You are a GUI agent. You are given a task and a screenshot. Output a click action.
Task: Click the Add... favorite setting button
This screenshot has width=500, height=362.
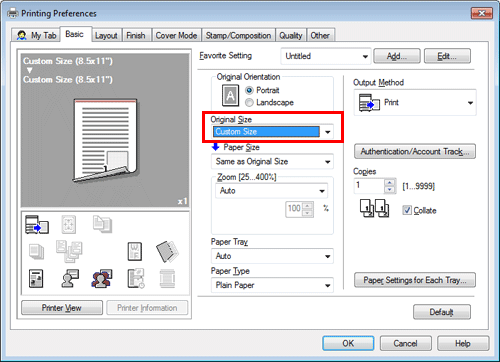tap(397, 56)
